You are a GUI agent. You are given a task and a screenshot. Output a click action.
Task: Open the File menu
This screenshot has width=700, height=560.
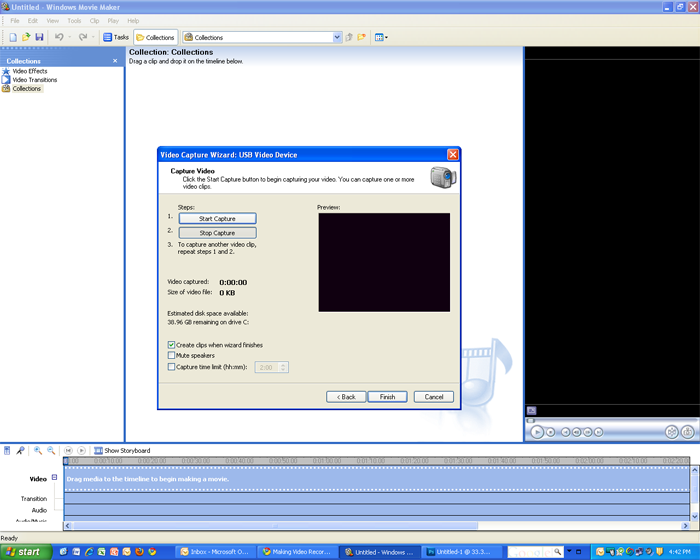(15, 21)
